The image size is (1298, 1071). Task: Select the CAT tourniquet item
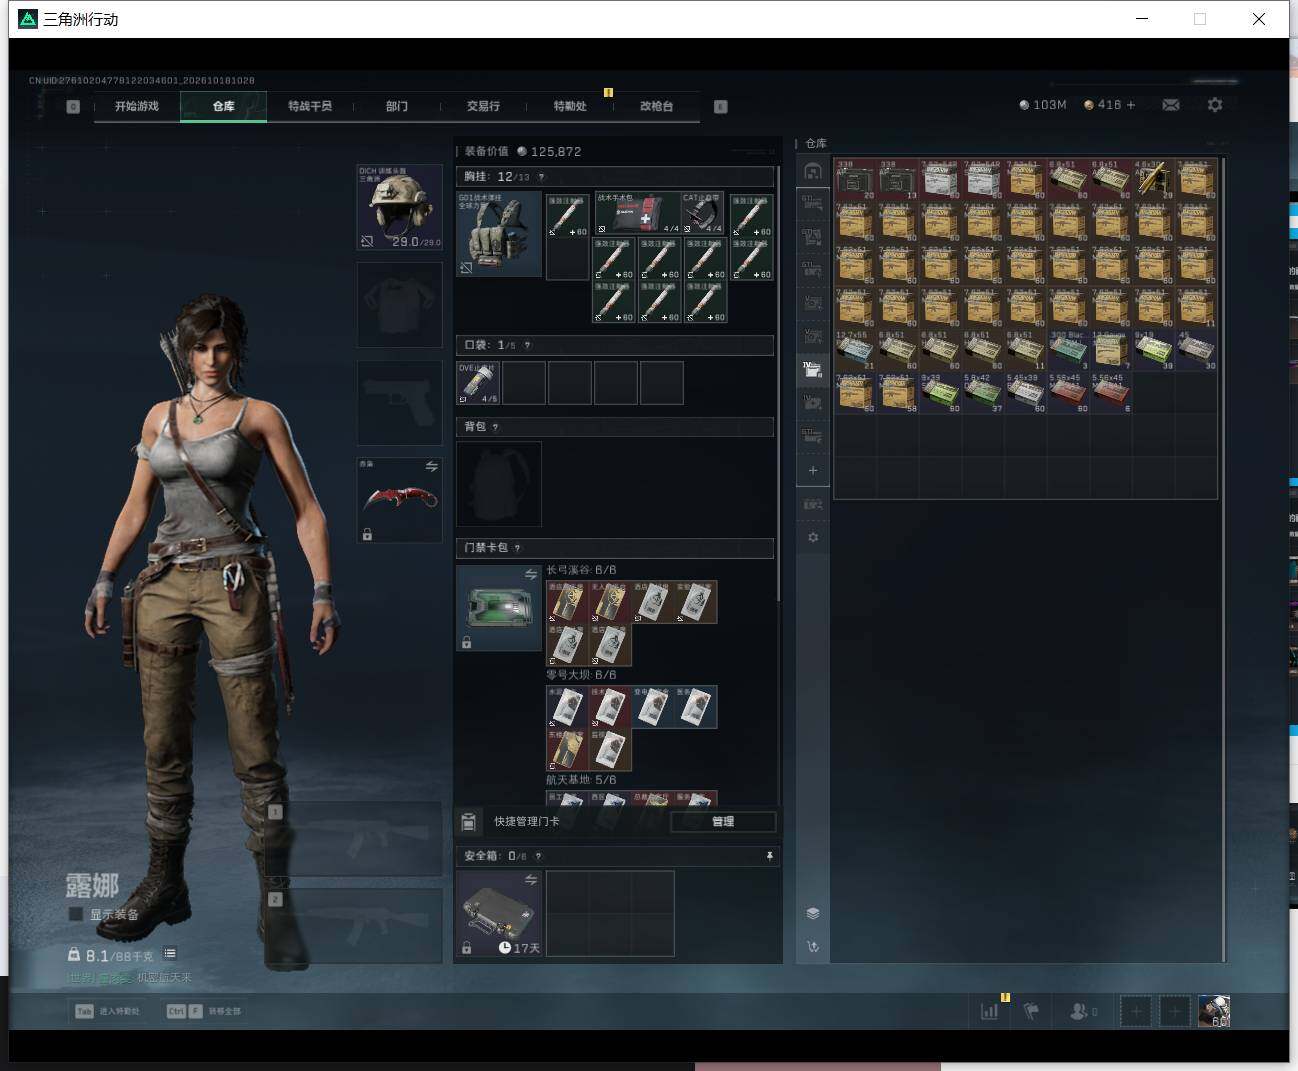pyautogui.click(x=705, y=213)
